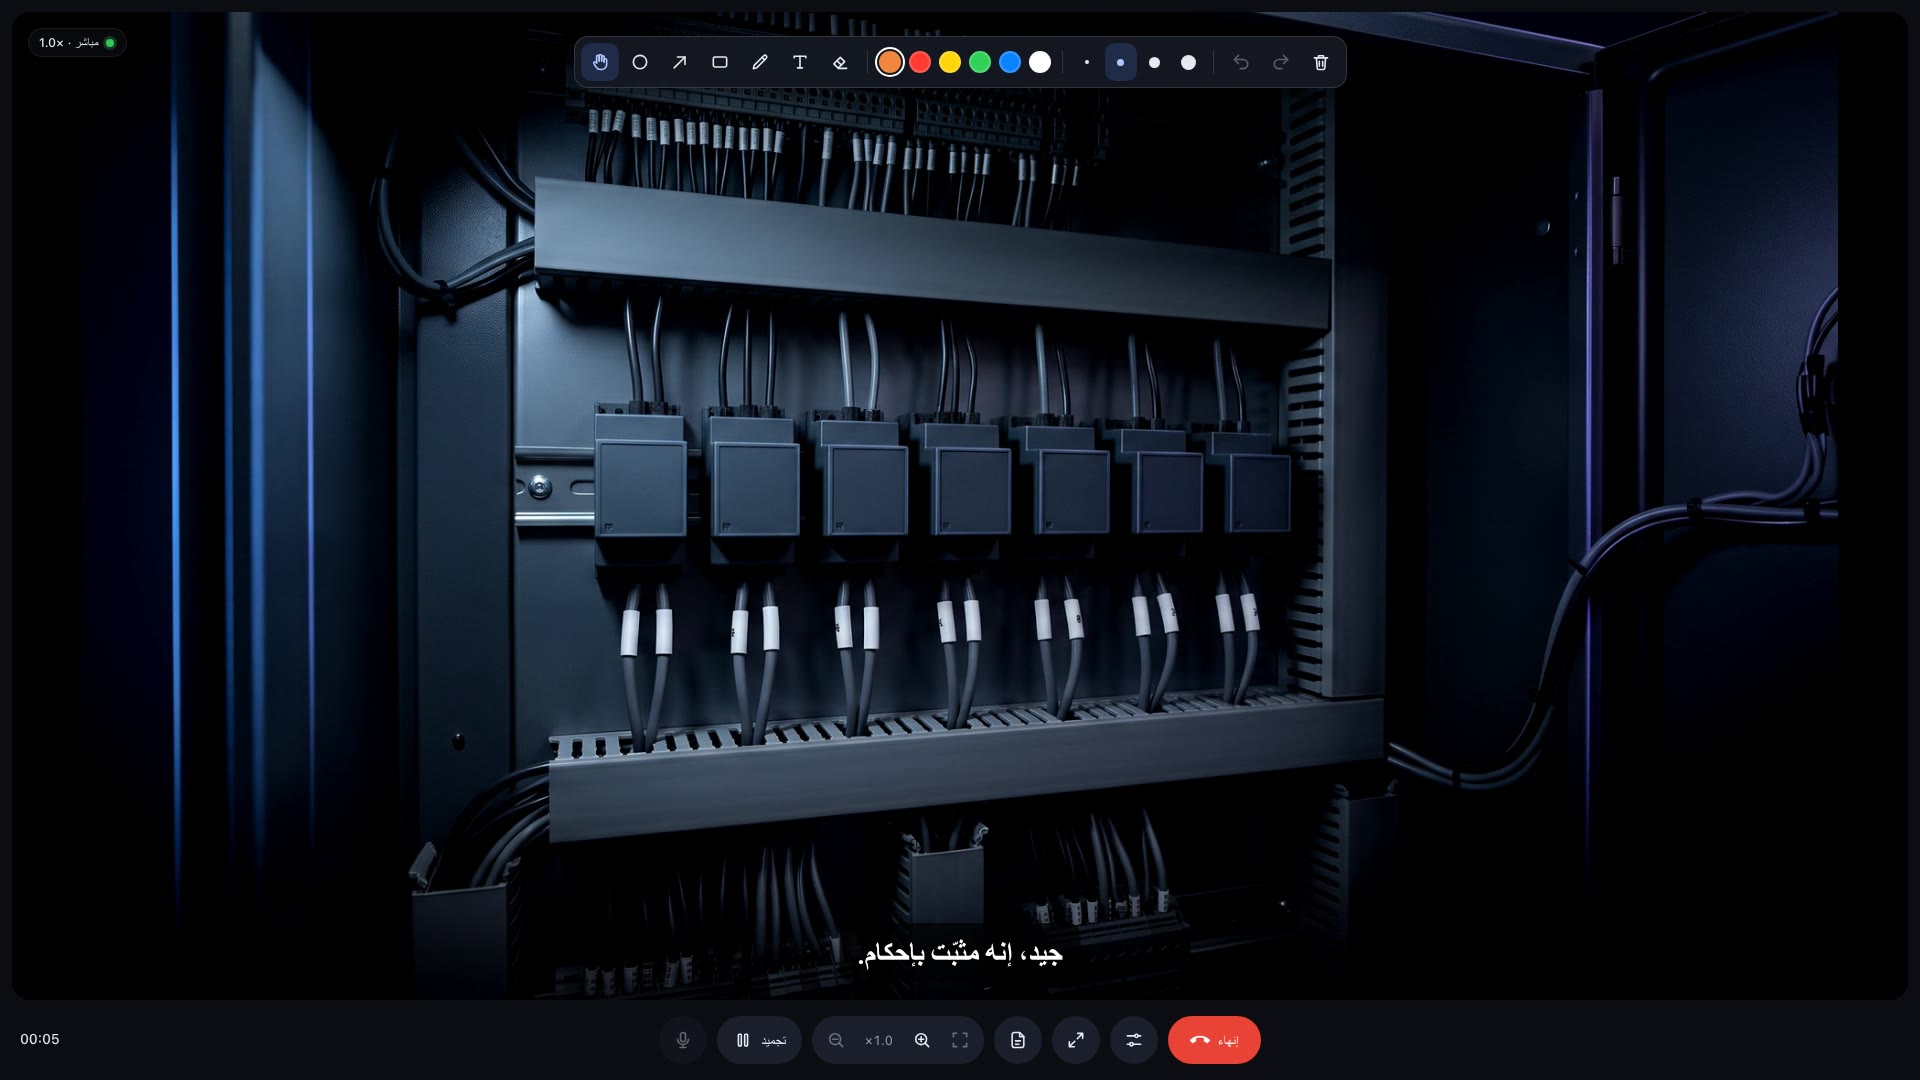Select the text annotation tool
The image size is (1920, 1080).
click(x=800, y=62)
